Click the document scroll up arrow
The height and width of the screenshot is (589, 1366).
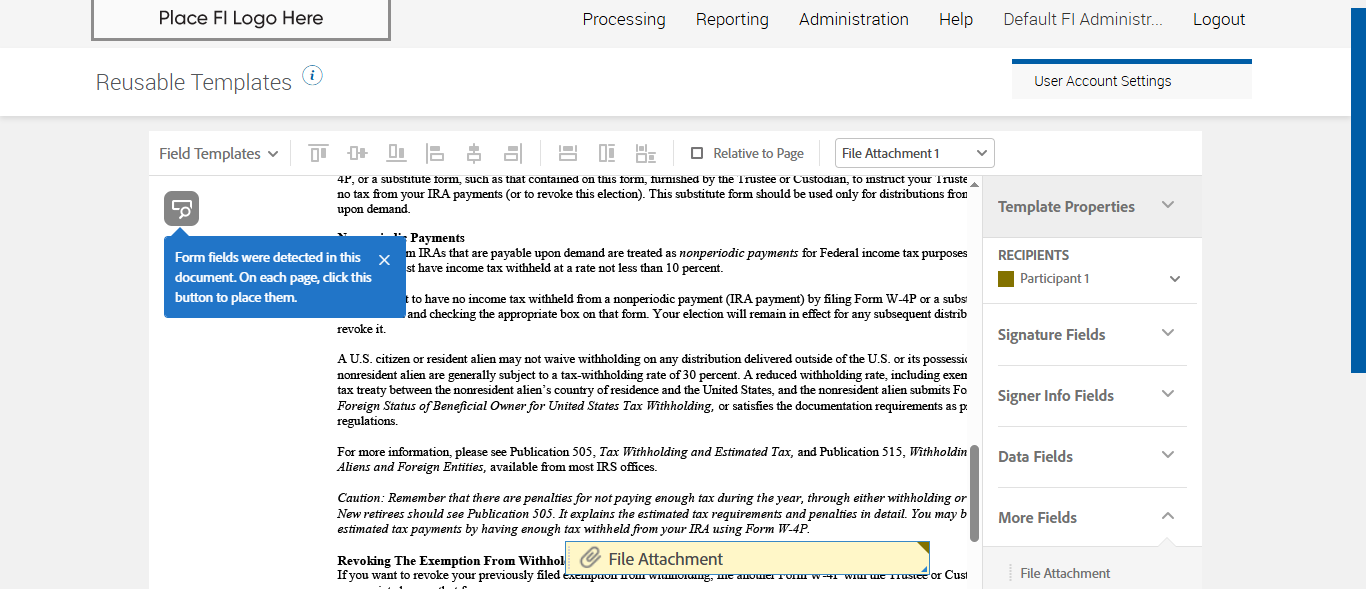tap(974, 184)
